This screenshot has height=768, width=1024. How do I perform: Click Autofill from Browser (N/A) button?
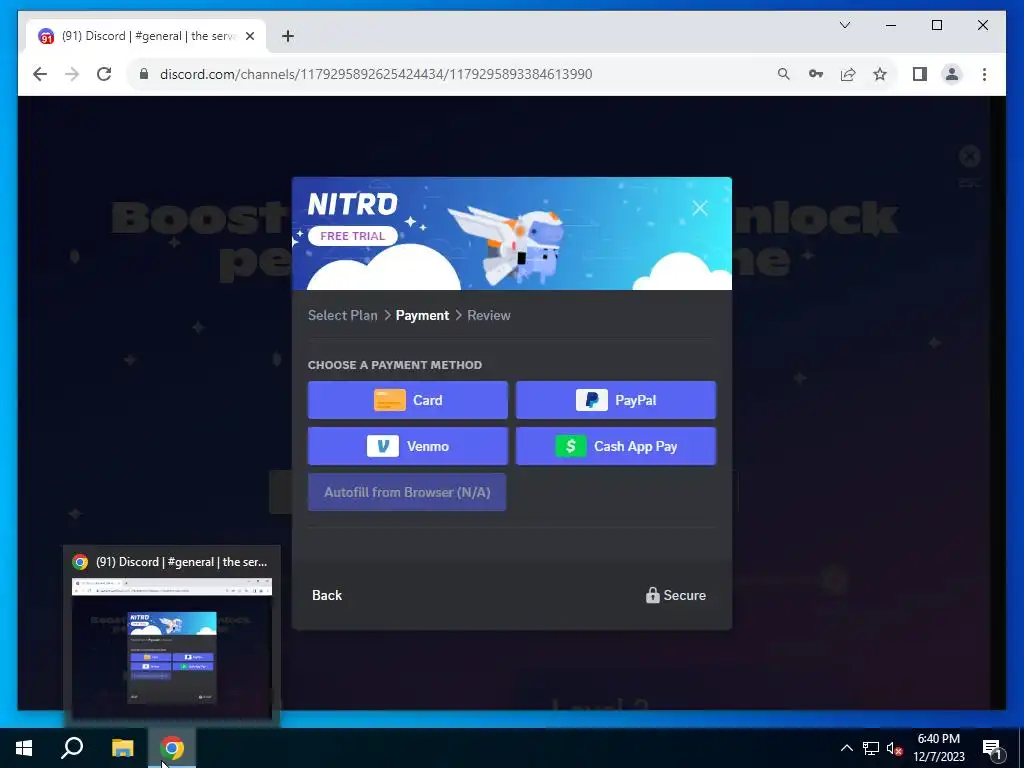point(407,492)
